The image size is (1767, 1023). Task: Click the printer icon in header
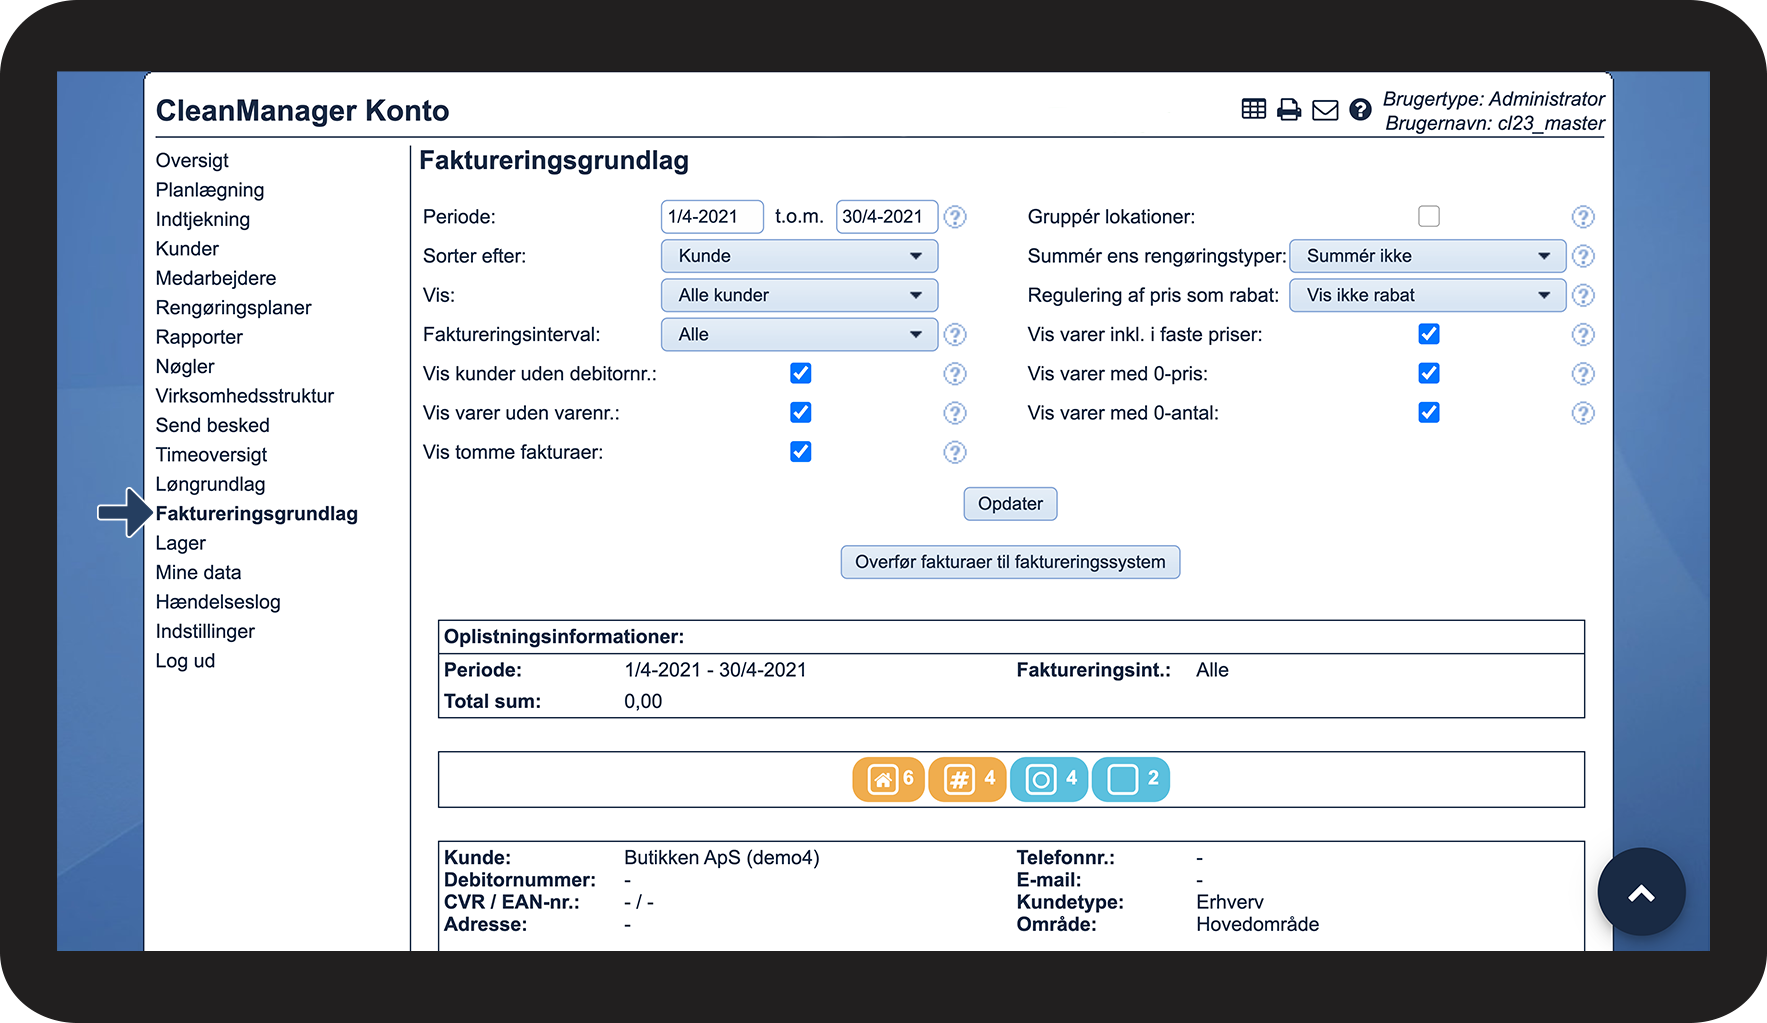click(1289, 110)
